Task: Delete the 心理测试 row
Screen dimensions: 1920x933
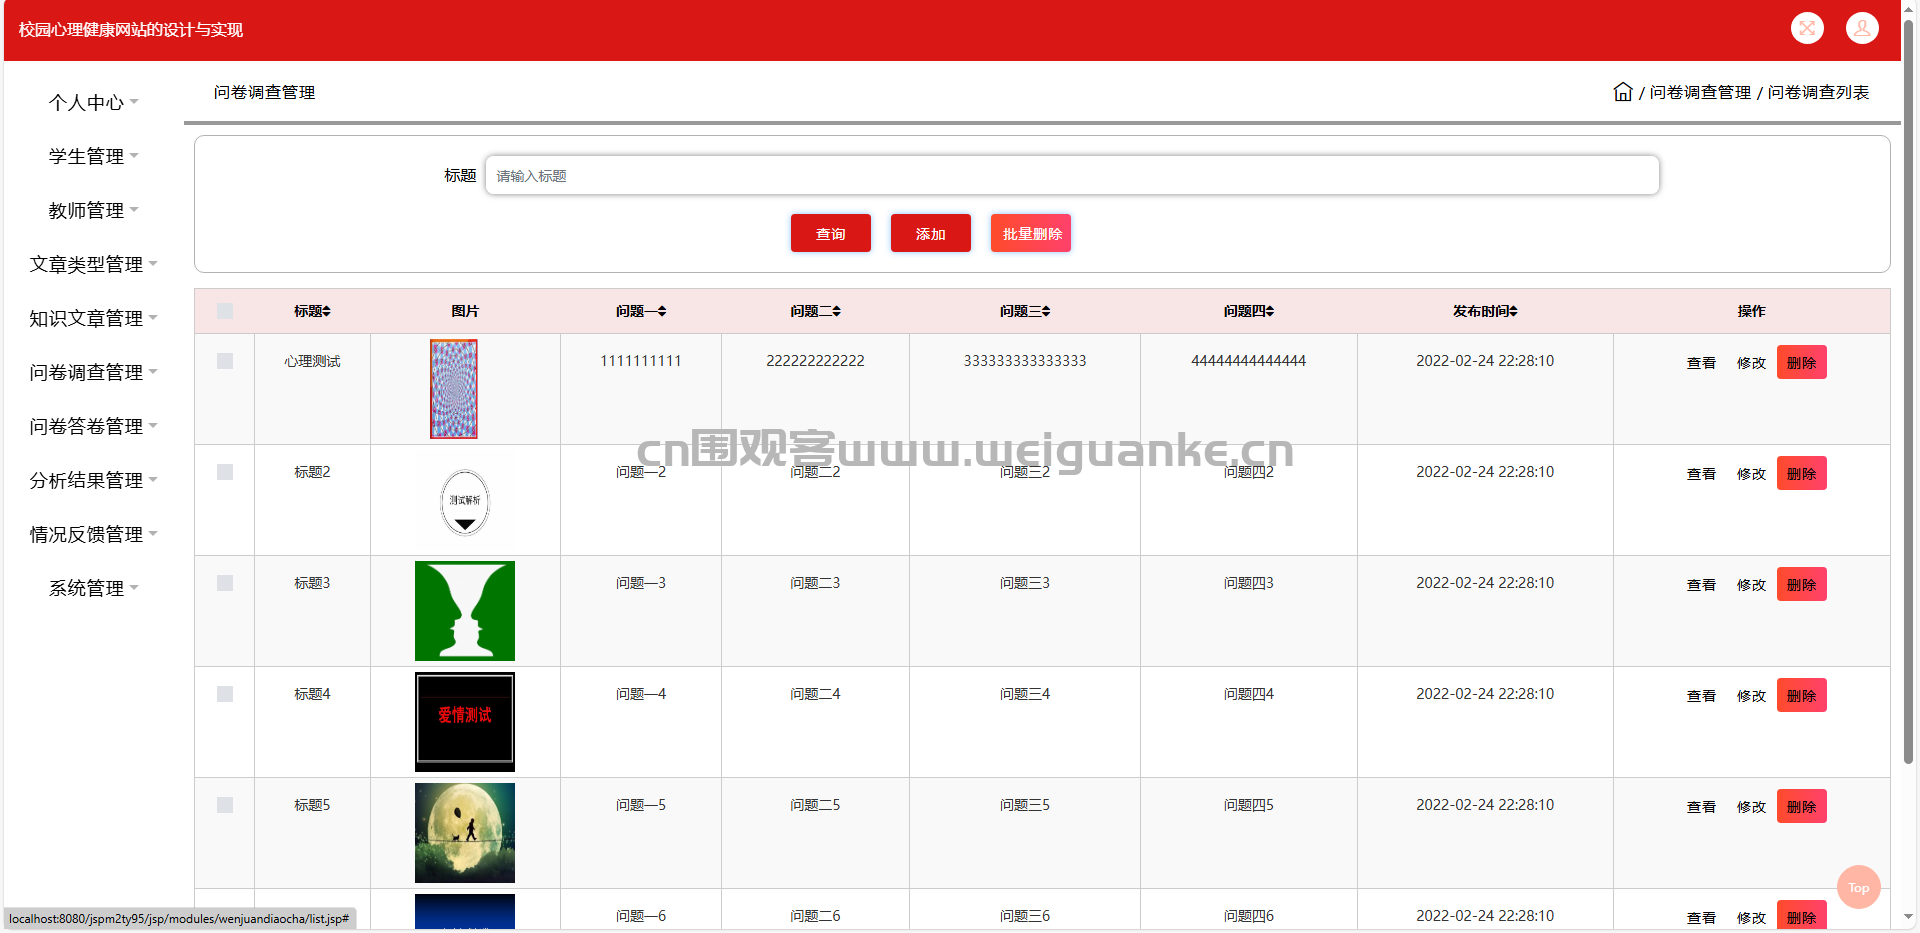Action: tap(1801, 362)
